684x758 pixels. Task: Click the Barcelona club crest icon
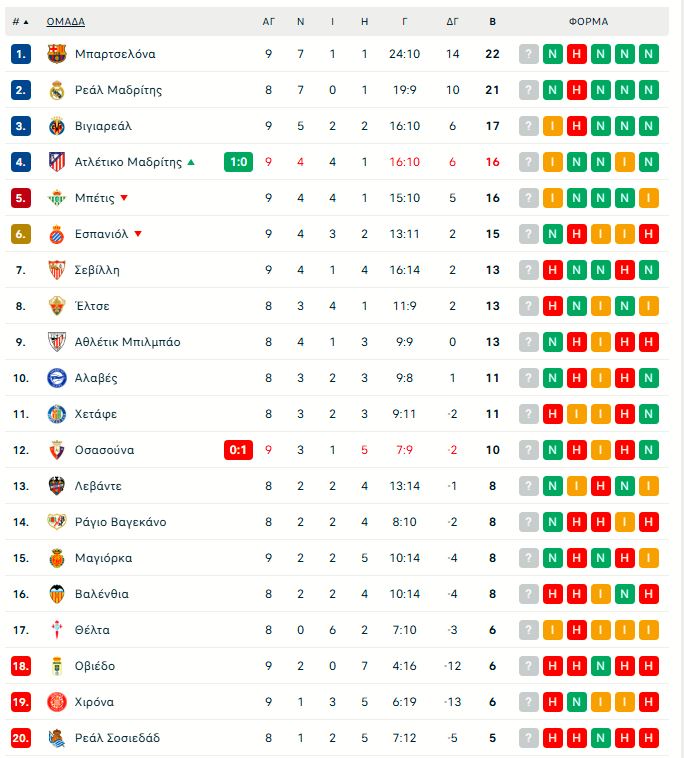pyautogui.click(x=56, y=54)
